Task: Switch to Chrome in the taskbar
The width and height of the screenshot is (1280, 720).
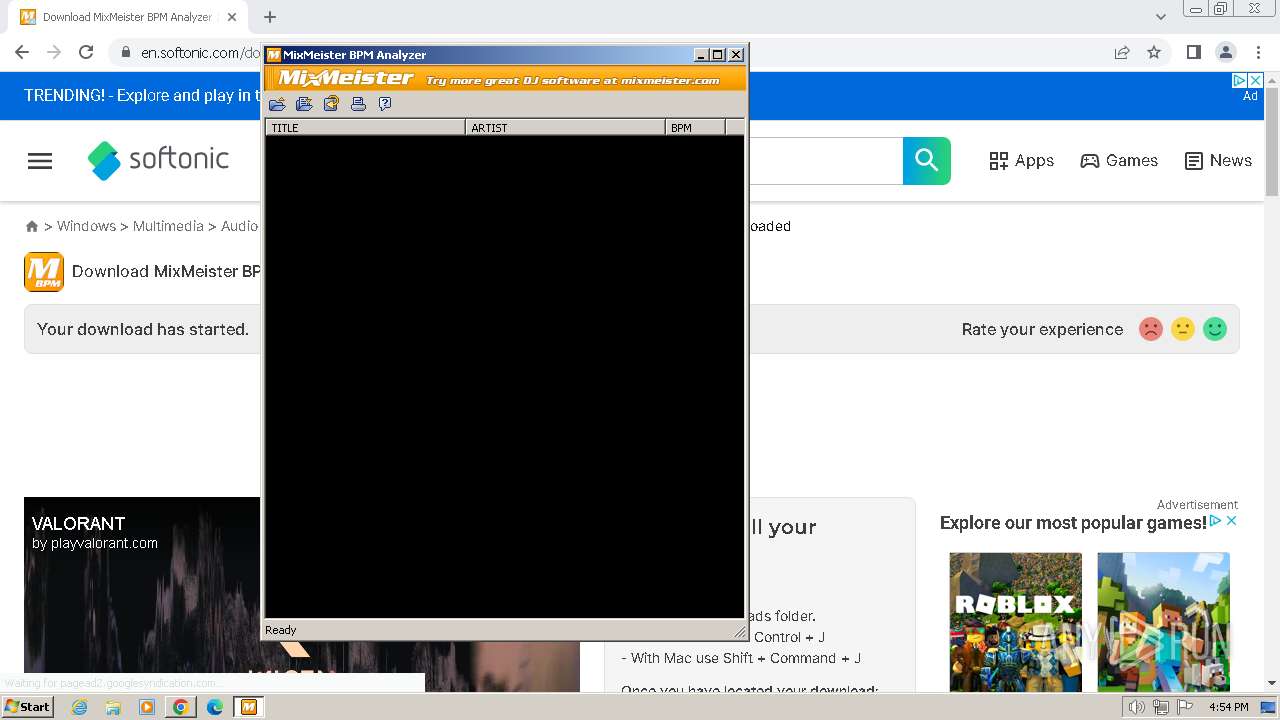Action: [x=180, y=707]
